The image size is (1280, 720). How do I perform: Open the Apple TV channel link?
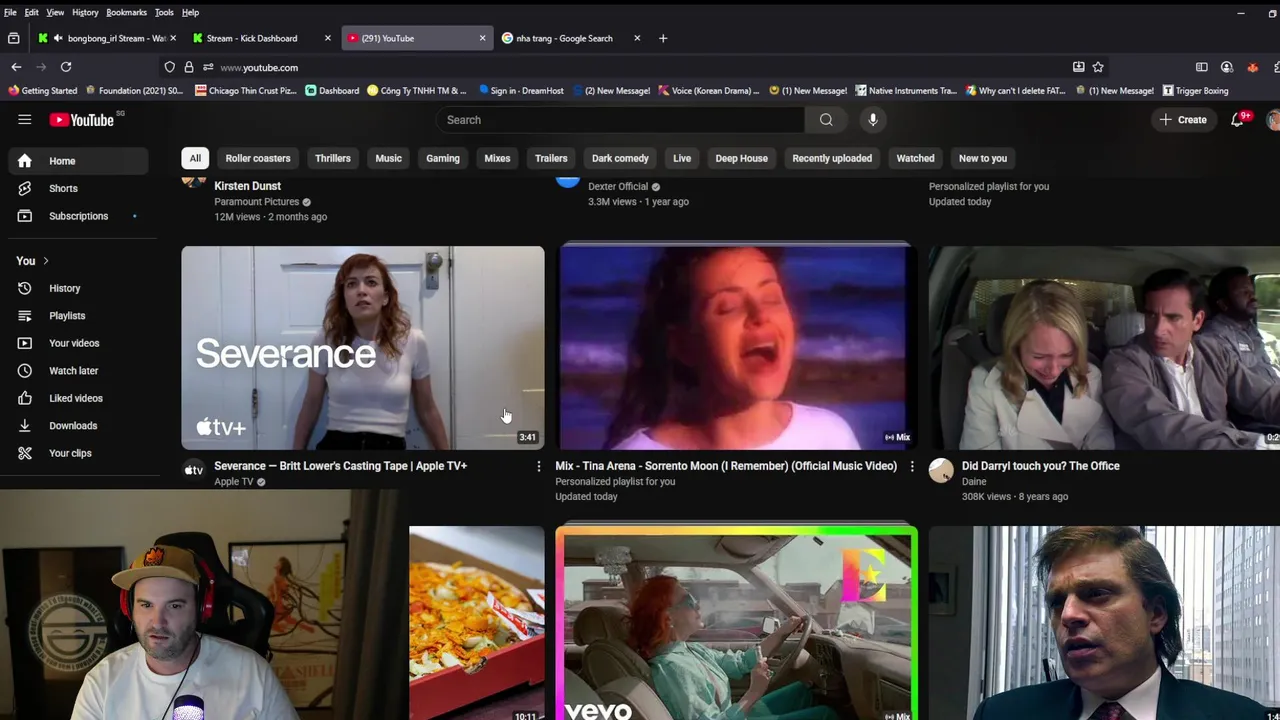(x=234, y=482)
